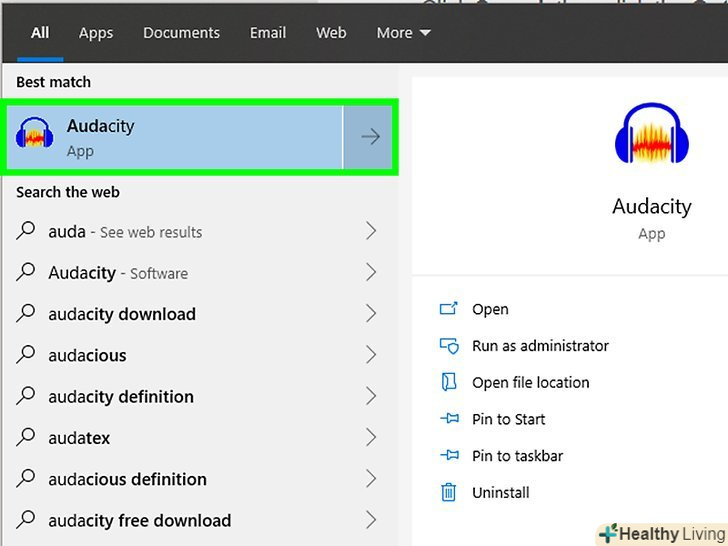The image size is (728, 546).
Task: Expand the audatex suggestion chevron
Action: 370,438
